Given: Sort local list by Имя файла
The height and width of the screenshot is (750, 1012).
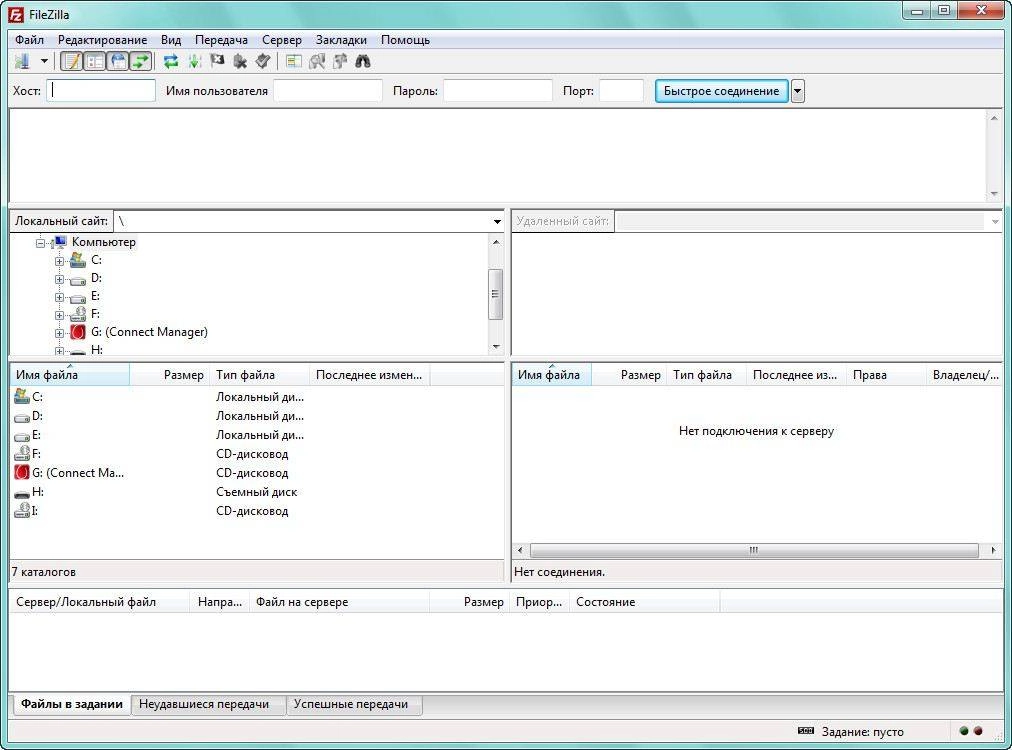Looking at the screenshot, I should tap(70, 375).
